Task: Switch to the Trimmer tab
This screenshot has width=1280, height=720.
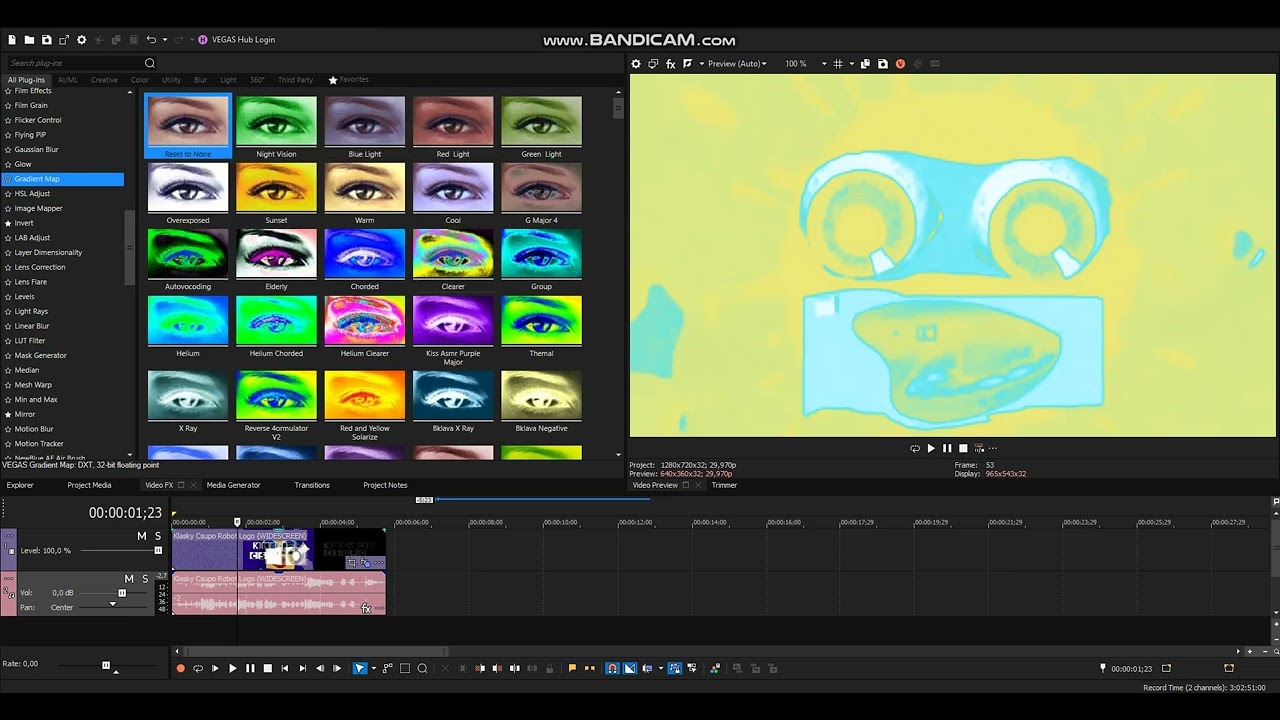Action: coord(724,485)
